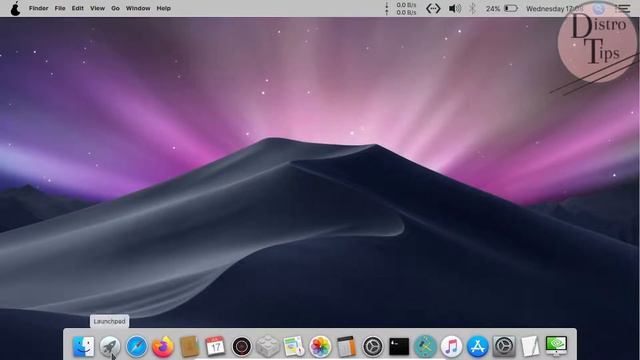This screenshot has width=640, height=360.
Task: Open the volume speaker icon
Action: pyautogui.click(x=455, y=9)
